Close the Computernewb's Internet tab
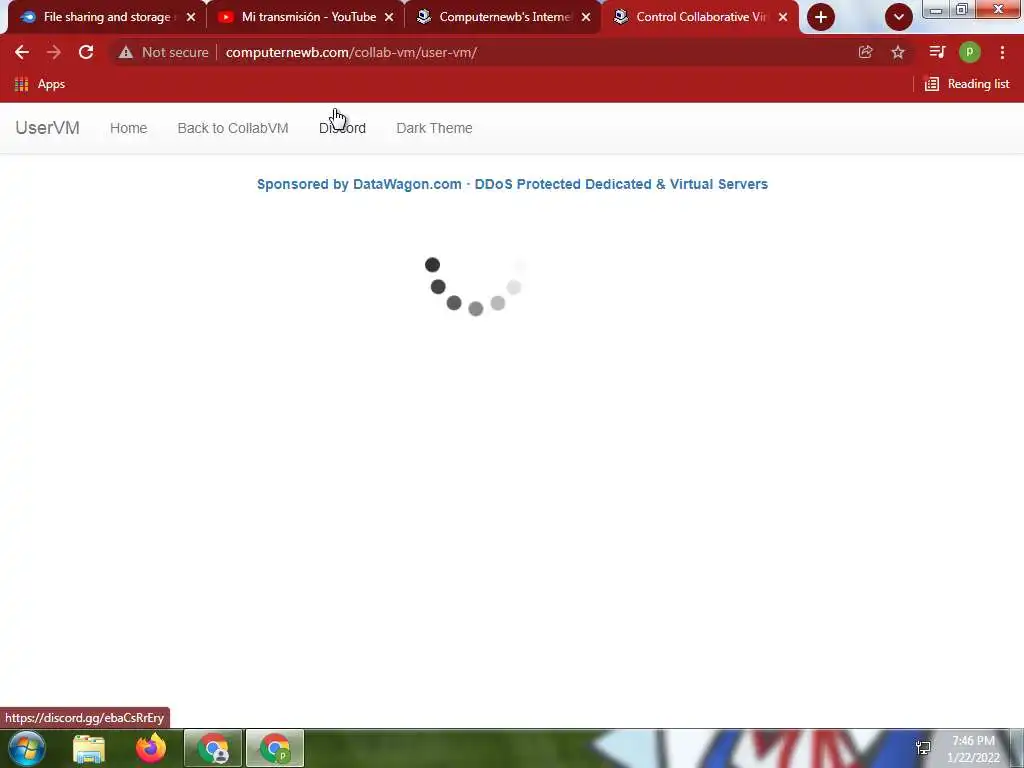The width and height of the screenshot is (1024, 768). click(586, 17)
